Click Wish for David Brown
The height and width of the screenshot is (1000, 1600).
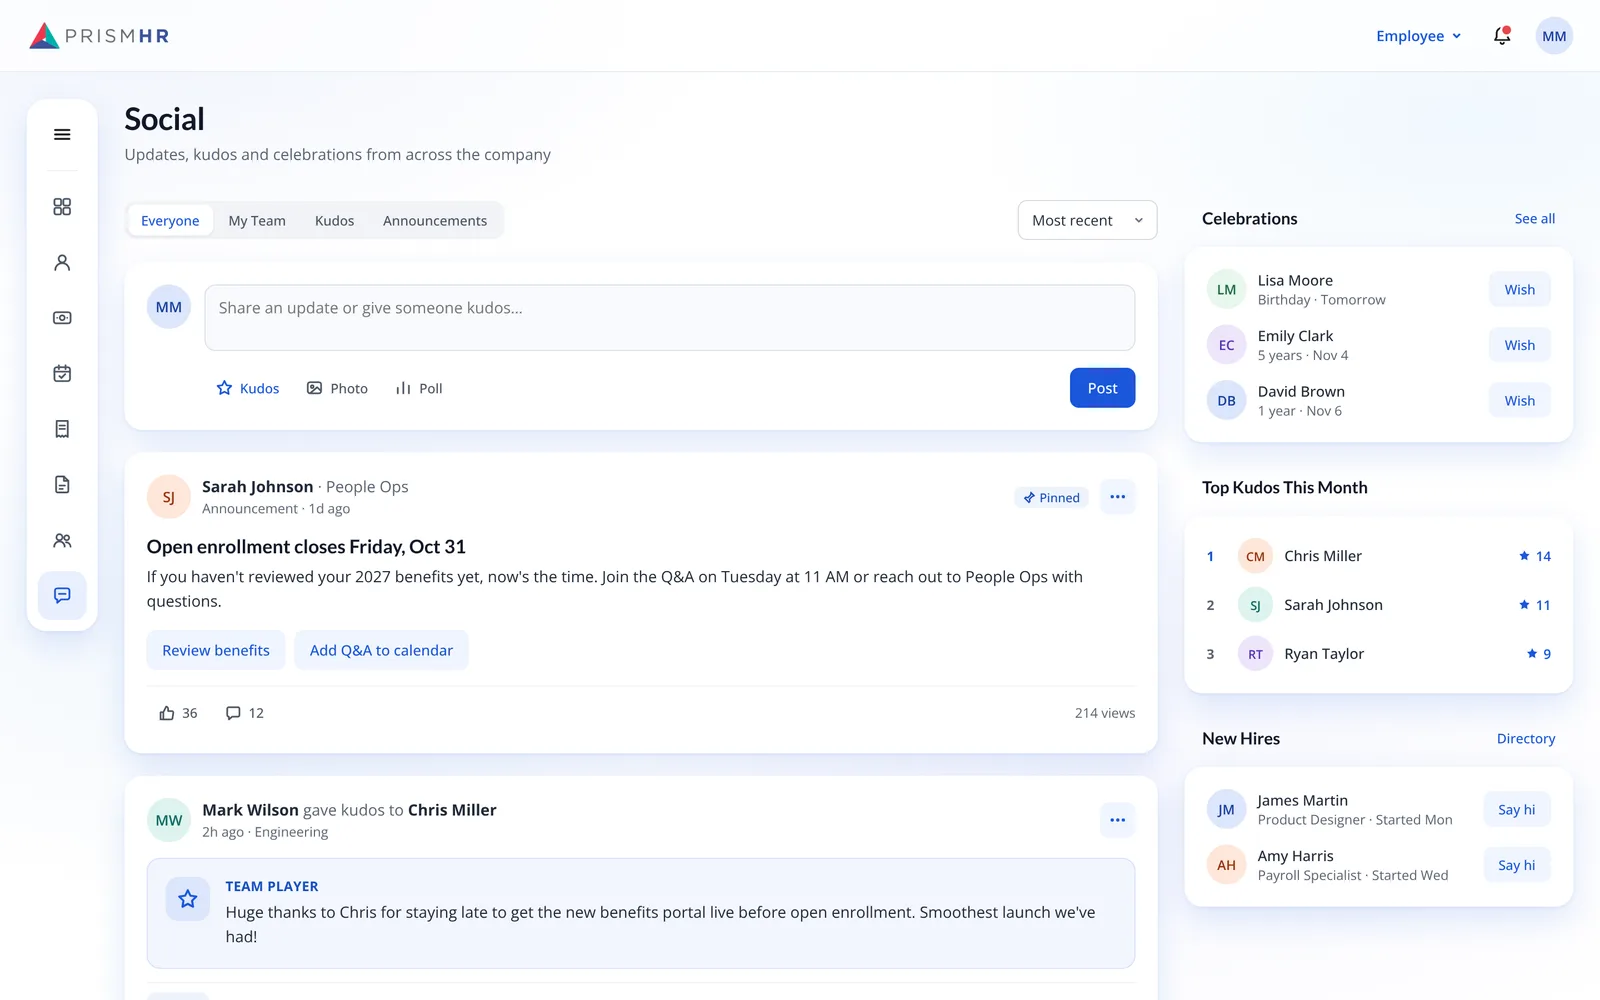1519,401
